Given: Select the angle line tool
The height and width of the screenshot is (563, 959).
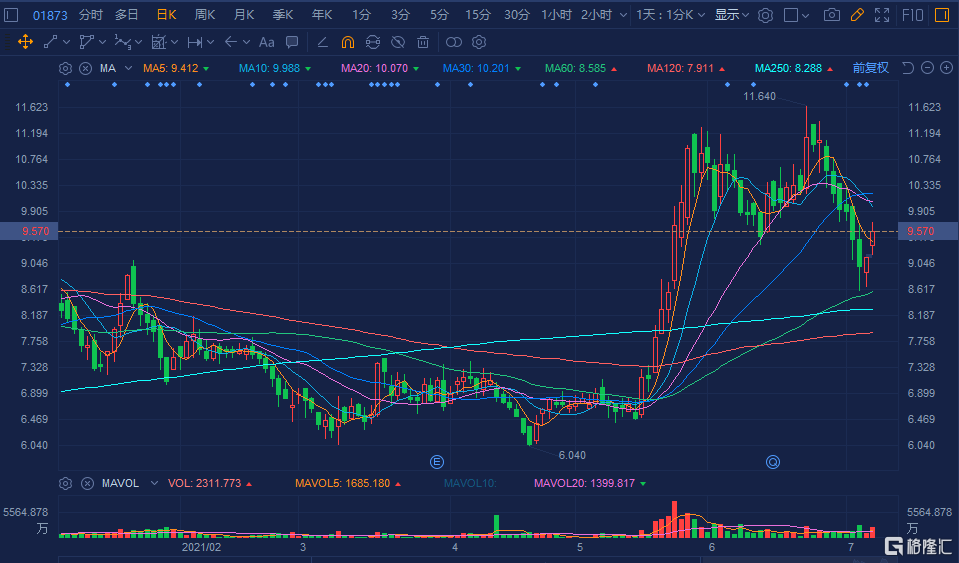Looking at the screenshot, I should coord(322,42).
